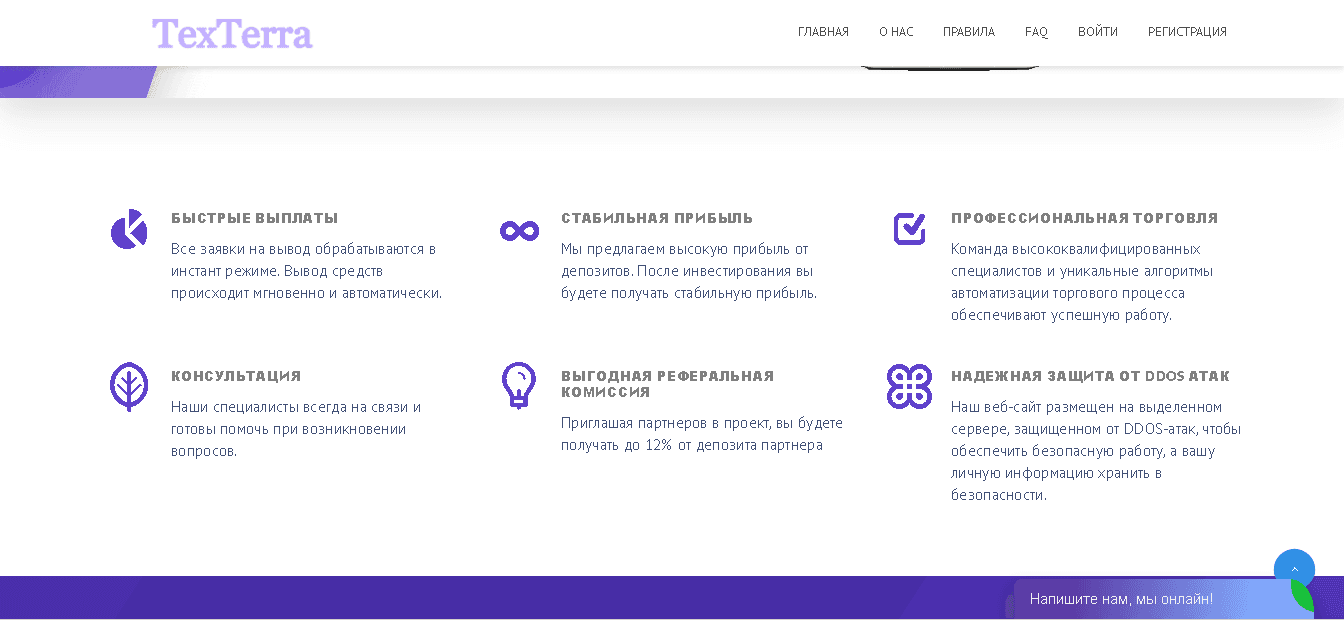Click the TexTerra logo

coord(232,33)
